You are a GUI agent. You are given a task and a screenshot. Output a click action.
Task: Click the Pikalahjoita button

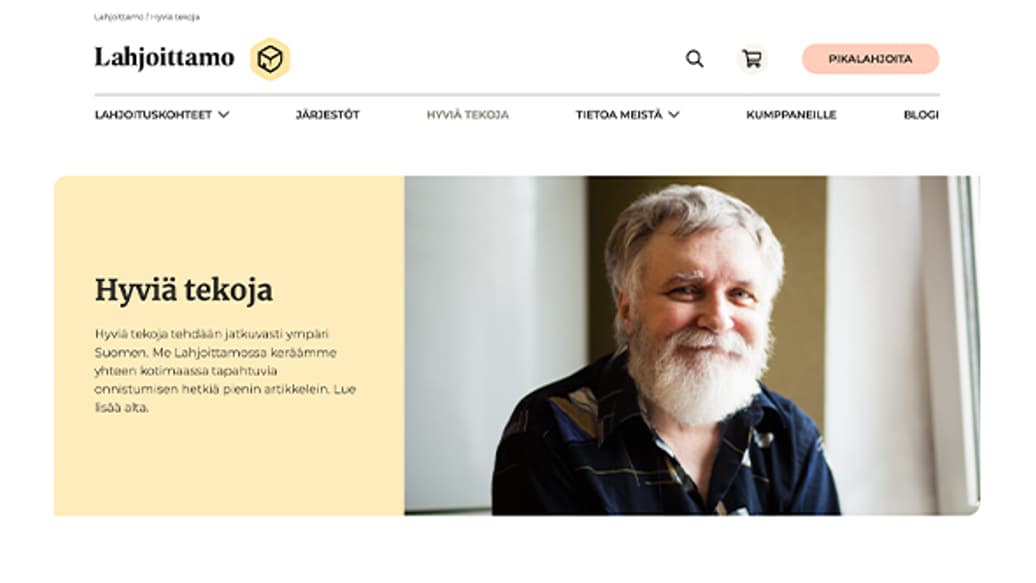870,59
